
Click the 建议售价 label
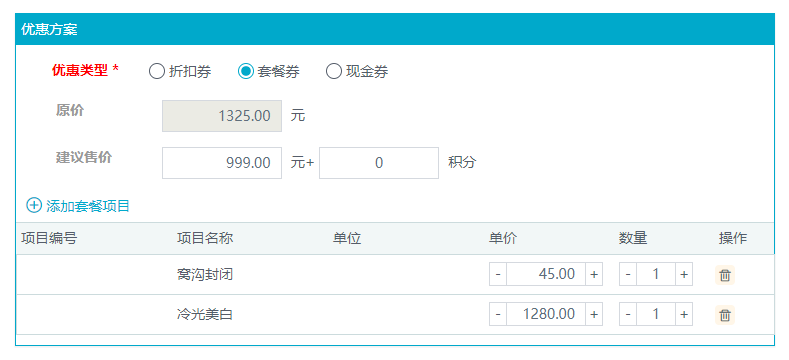click(84, 157)
